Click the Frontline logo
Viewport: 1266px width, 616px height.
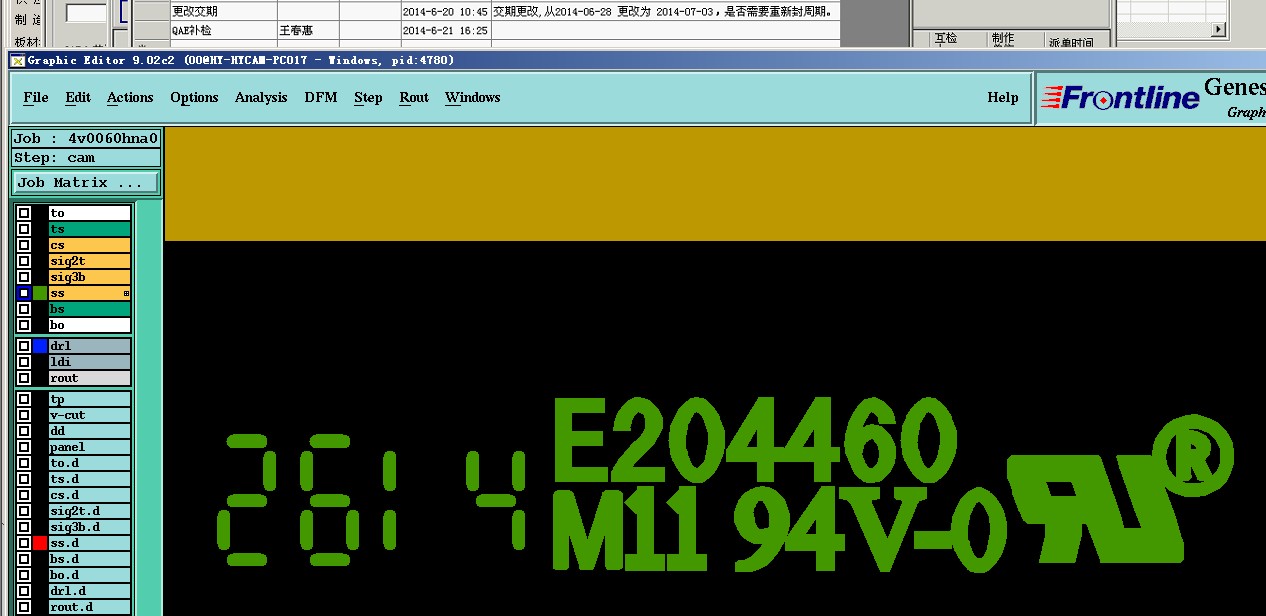[1120, 97]
